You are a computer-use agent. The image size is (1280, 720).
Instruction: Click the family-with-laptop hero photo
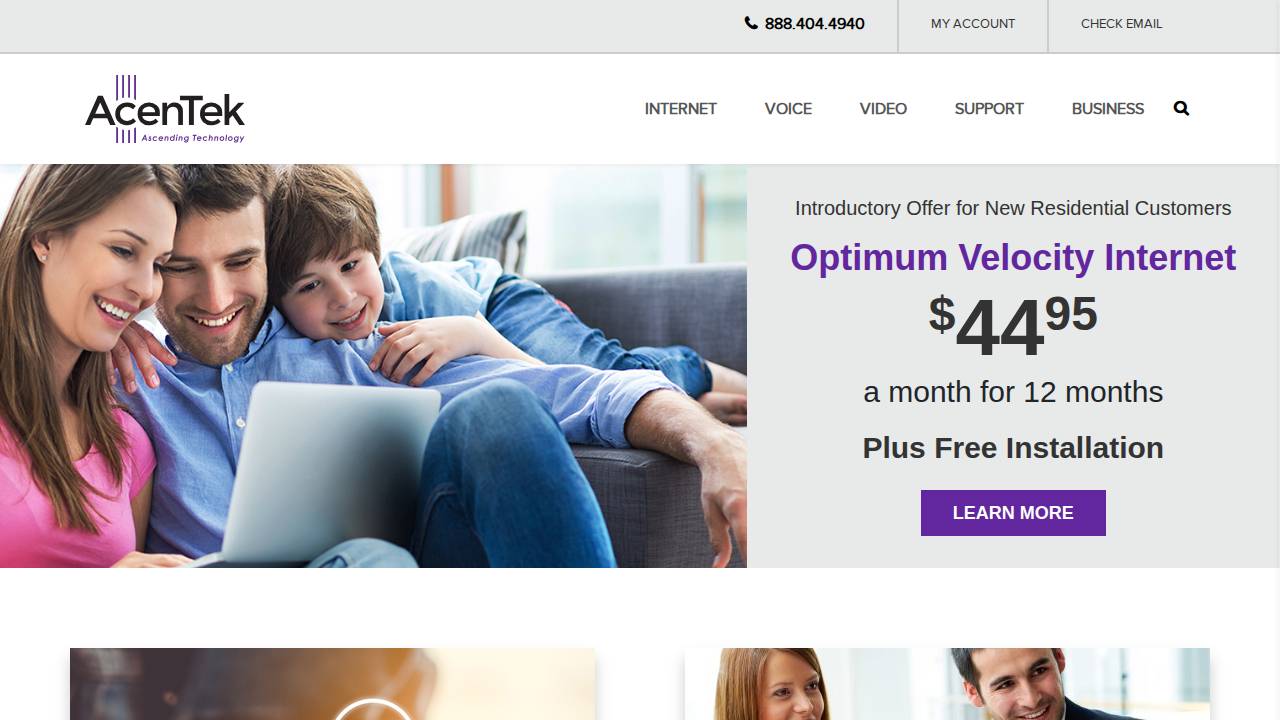pos(373,366)
